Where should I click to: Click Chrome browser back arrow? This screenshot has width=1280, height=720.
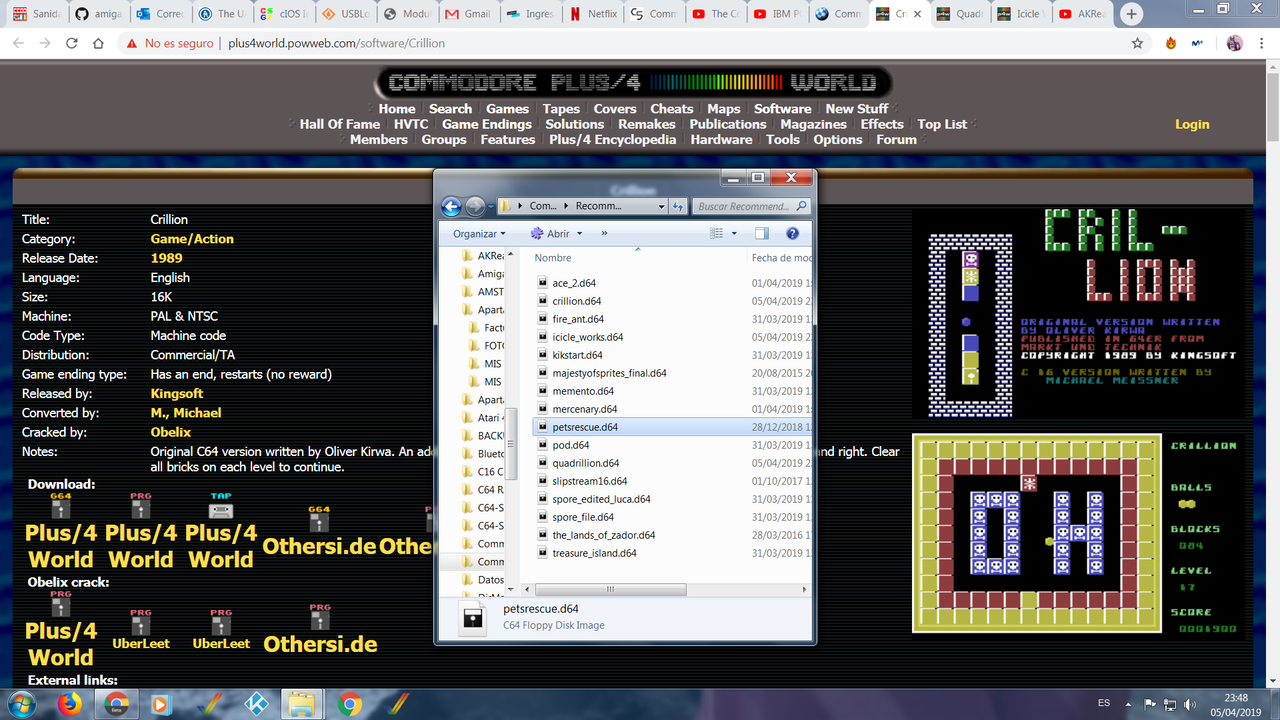[x=18, y=43]
